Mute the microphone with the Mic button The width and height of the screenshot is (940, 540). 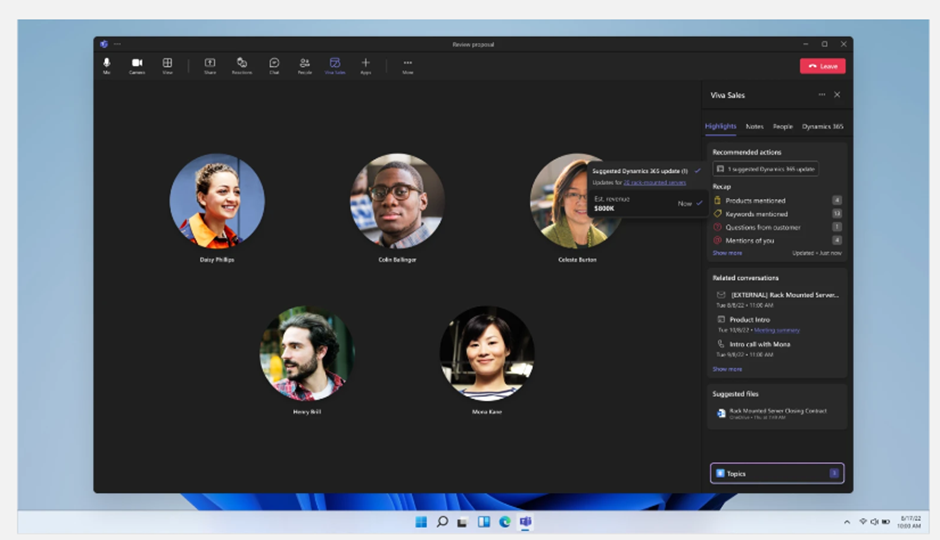pyautogui.click(x=107, y=65)
